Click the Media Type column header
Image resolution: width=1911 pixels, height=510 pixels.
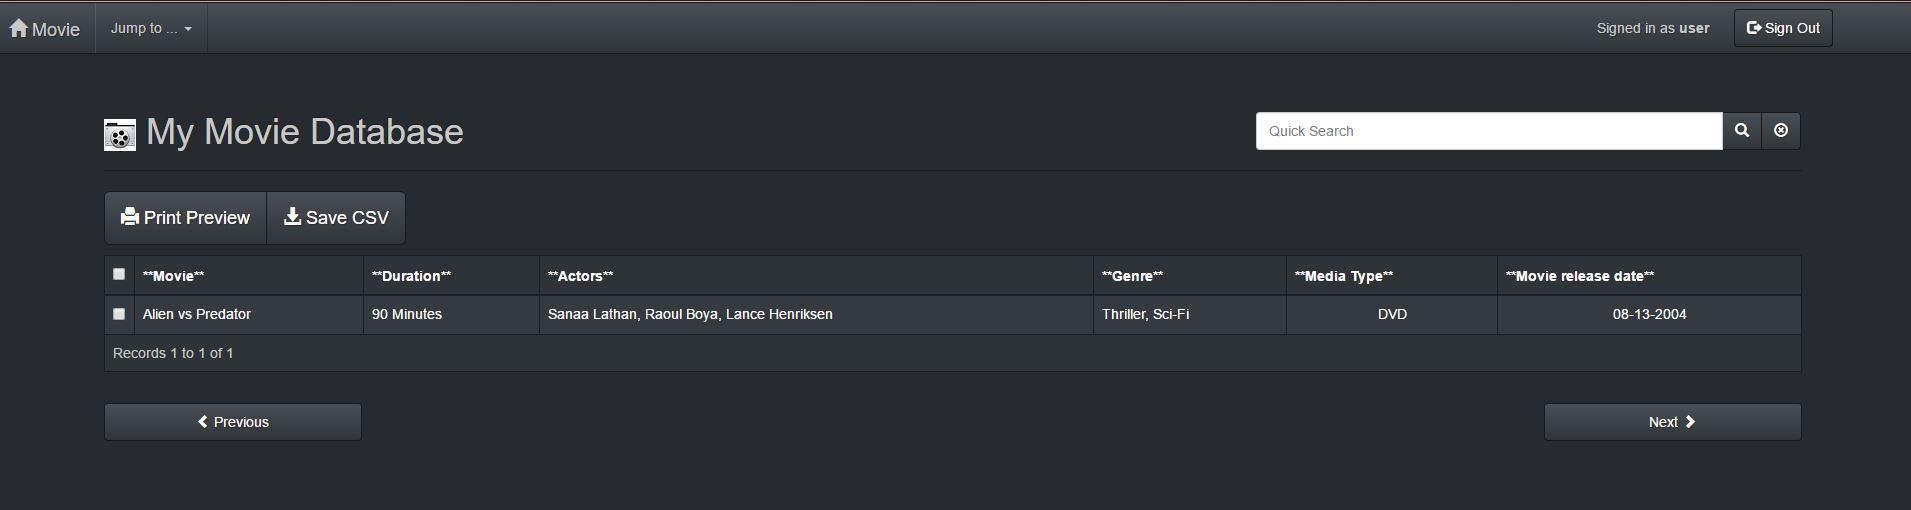1343,276
